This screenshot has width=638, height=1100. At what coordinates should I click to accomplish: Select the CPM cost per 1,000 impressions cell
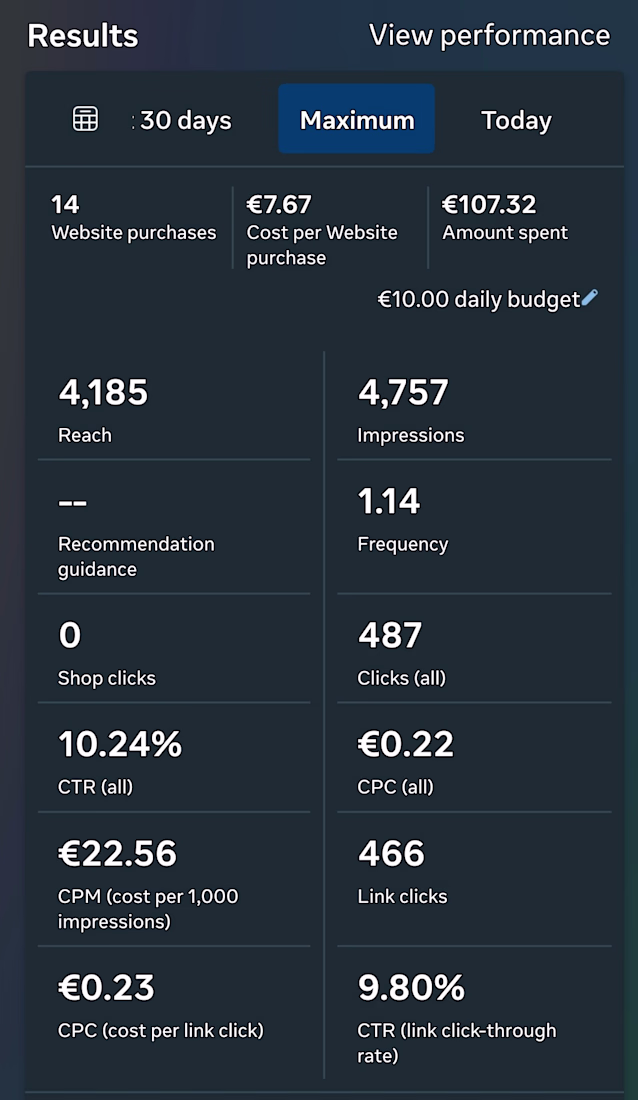click(x=174, y=881)
